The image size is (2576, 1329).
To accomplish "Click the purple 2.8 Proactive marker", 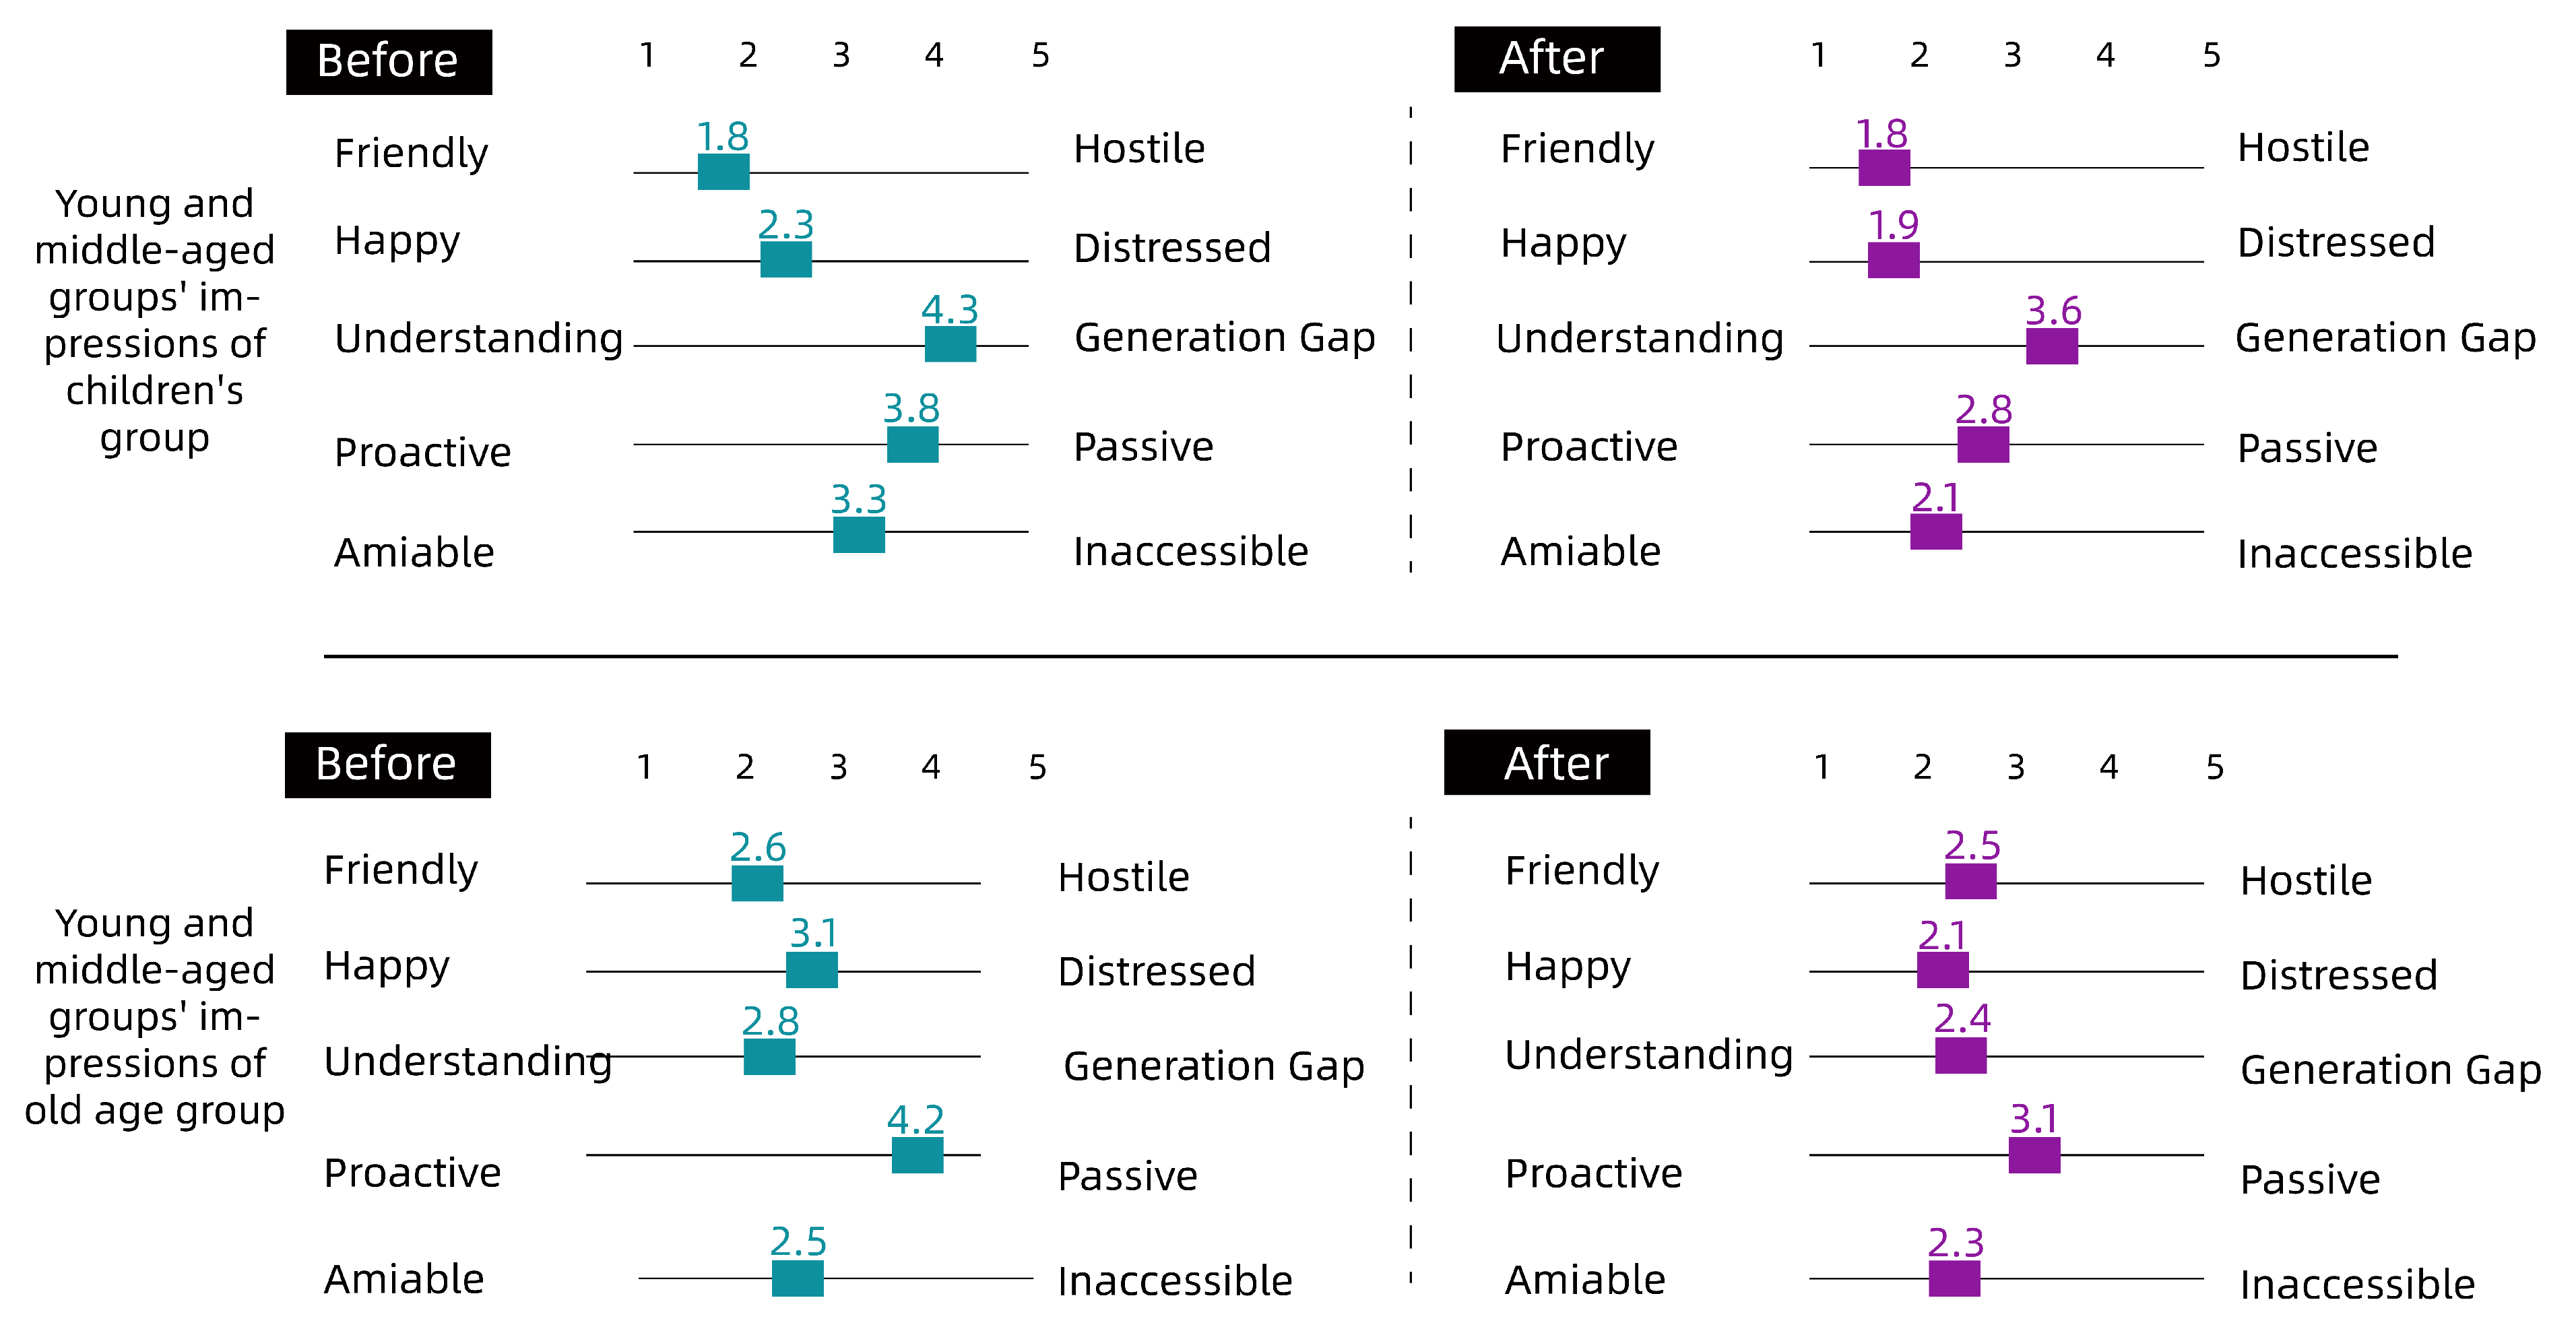I will coord(1982,444).
